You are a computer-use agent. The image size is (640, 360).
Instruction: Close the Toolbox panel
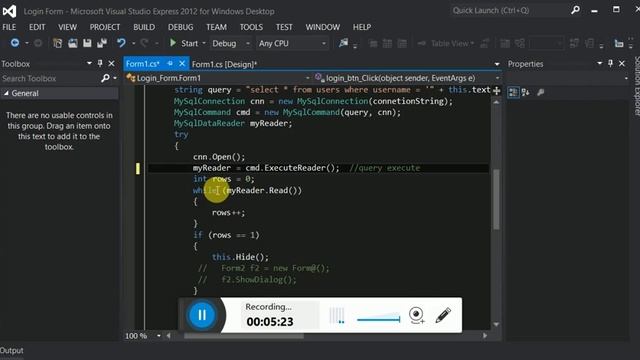pos(111,63)
